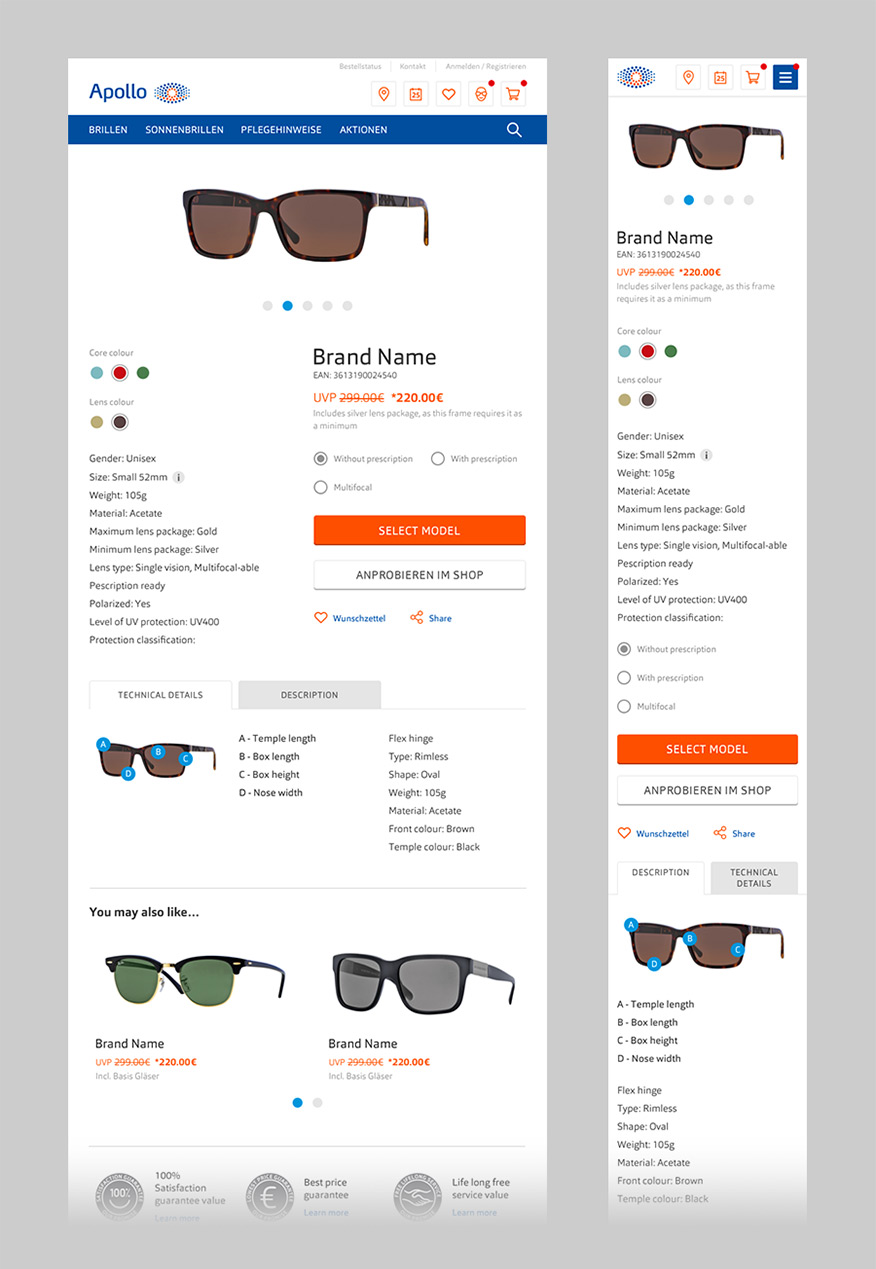The width and height of the screenshot is (876, 1269).
Task: Open the shopping cart icon in desktop header
Action: coord(513,94)
